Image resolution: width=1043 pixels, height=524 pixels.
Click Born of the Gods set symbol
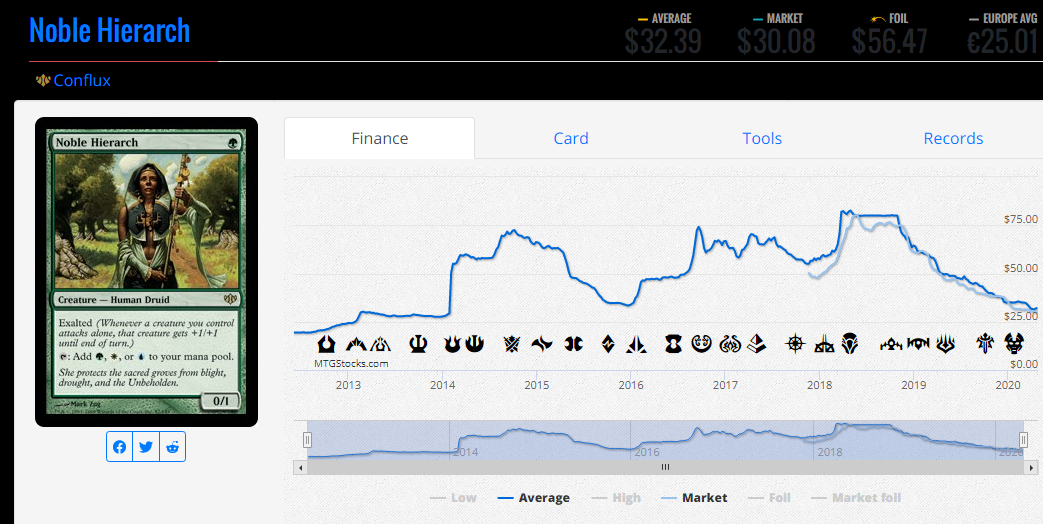(452, 344)
